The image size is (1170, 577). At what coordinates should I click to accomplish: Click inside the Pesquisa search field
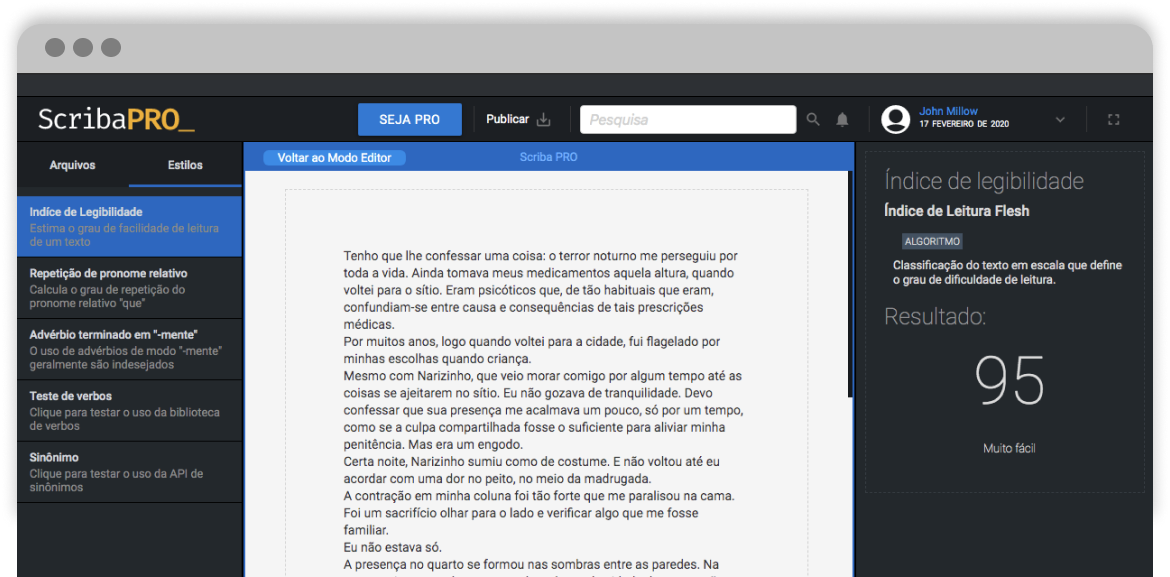point(688,118)
